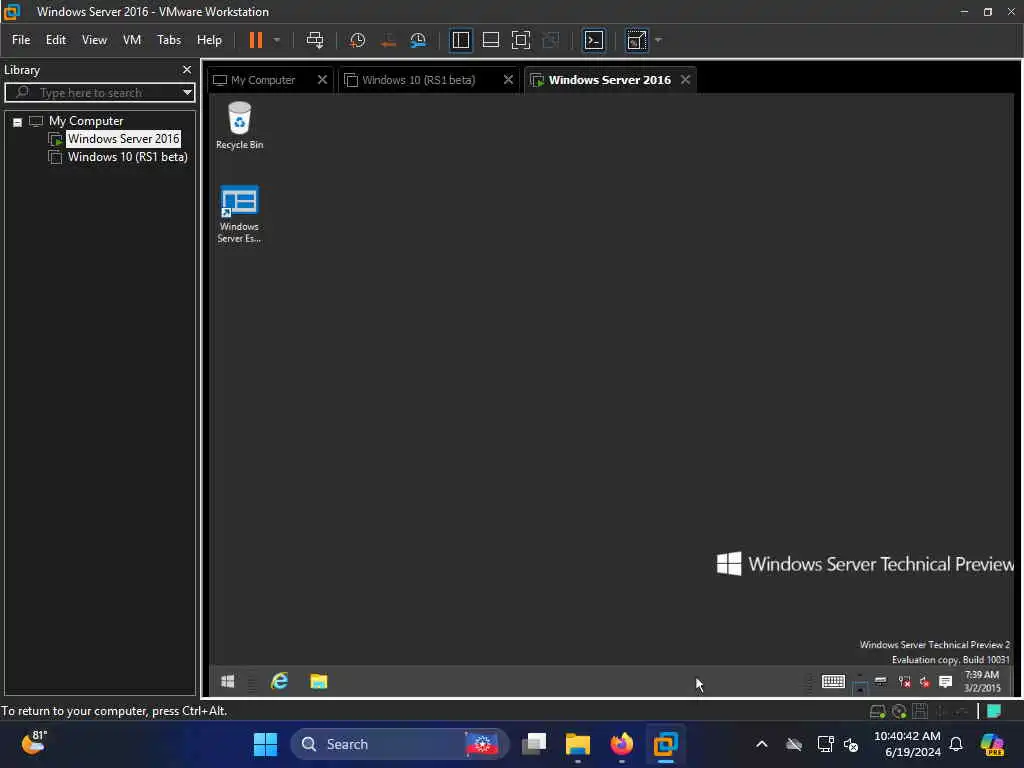The image size is (1024, 768).
Task: Open the Help menu
Action: click(209, 40)
